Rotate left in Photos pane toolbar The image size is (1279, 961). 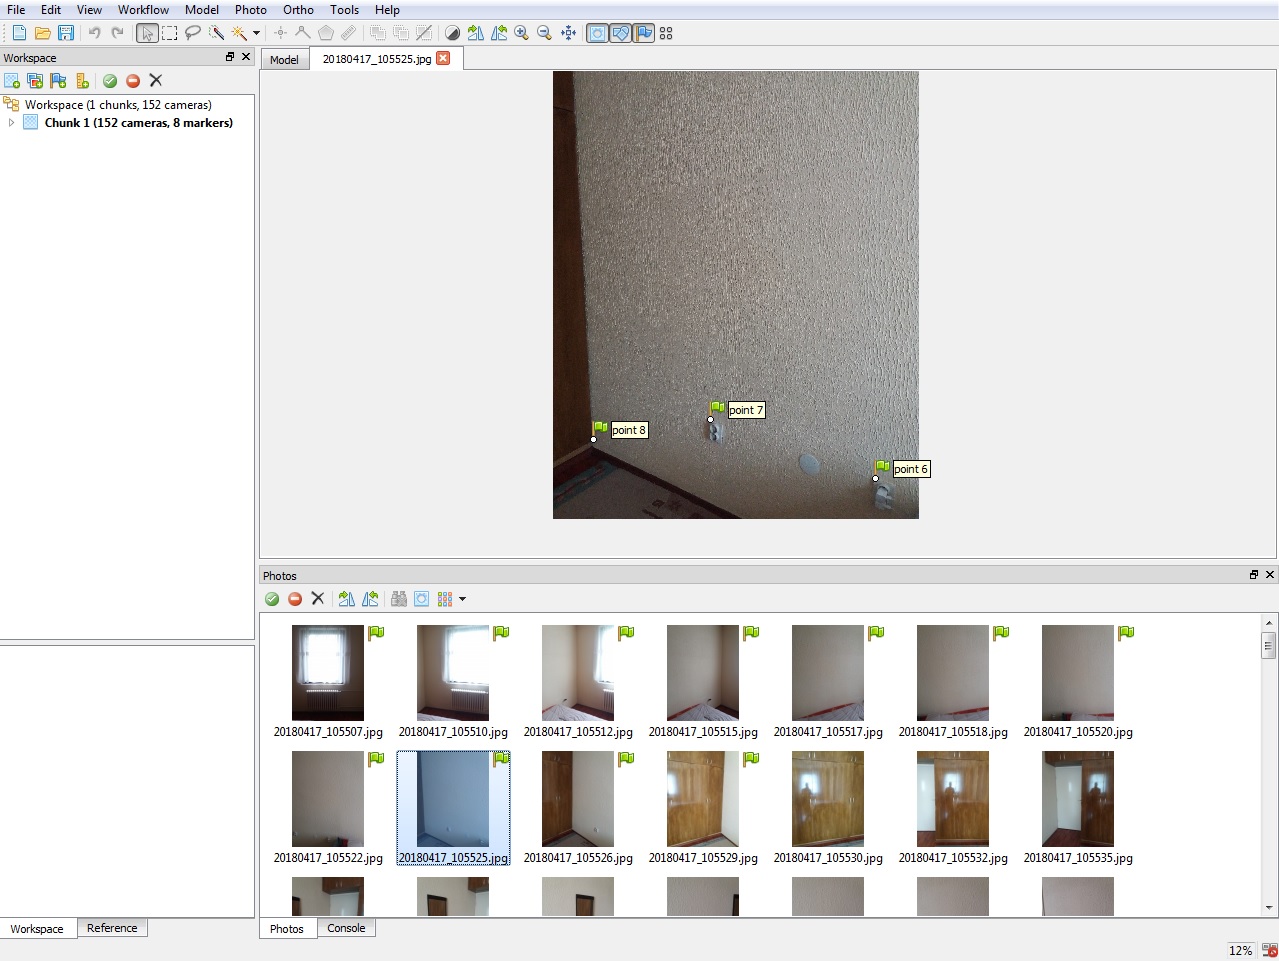[370, 599]
